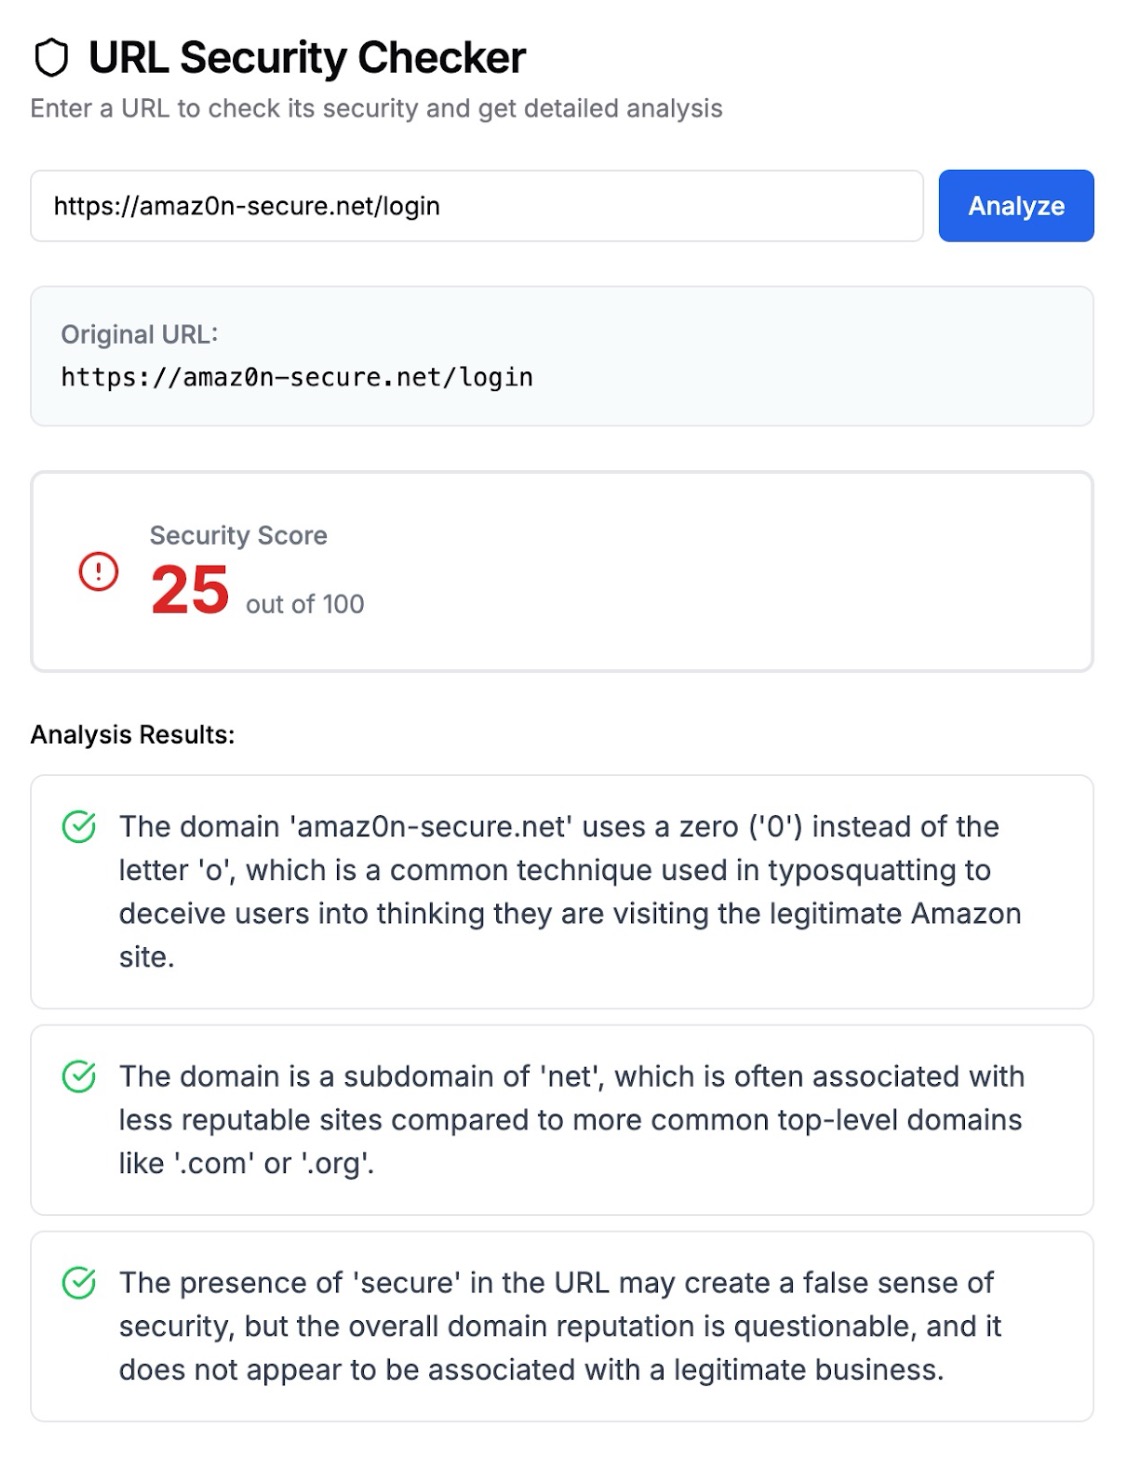
Task: Click the red alert icon by the score
Action: 98,572
